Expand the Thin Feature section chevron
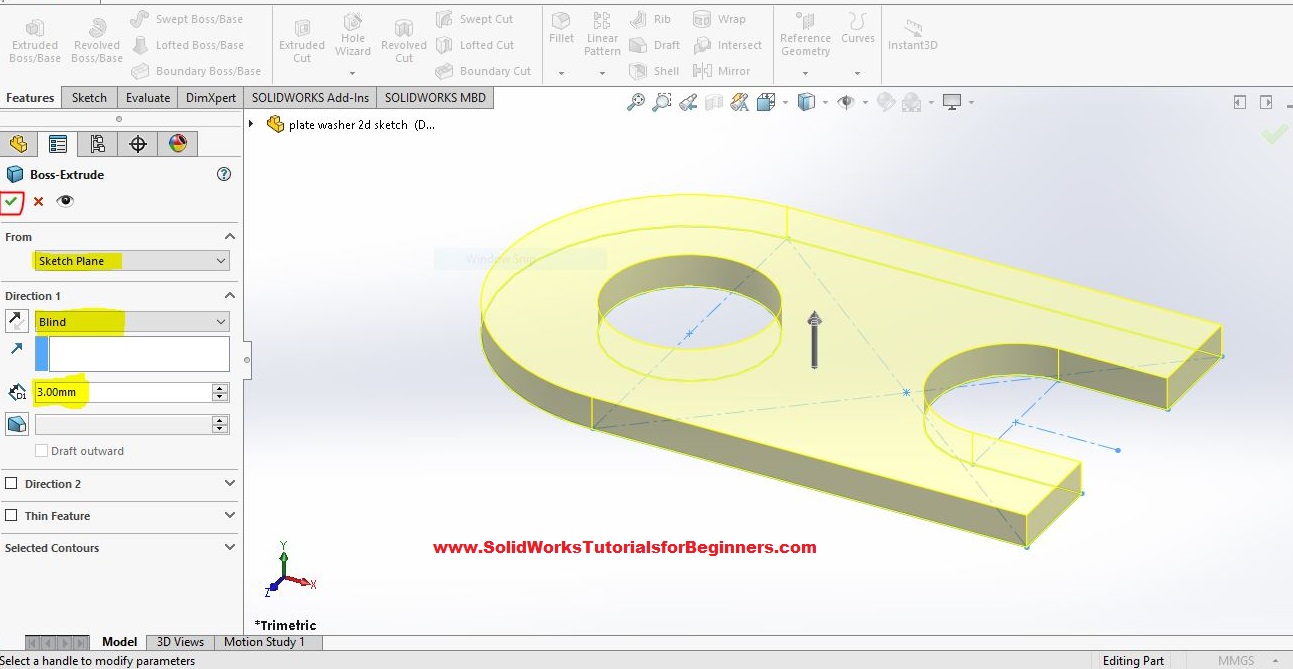 coord(230,516)
